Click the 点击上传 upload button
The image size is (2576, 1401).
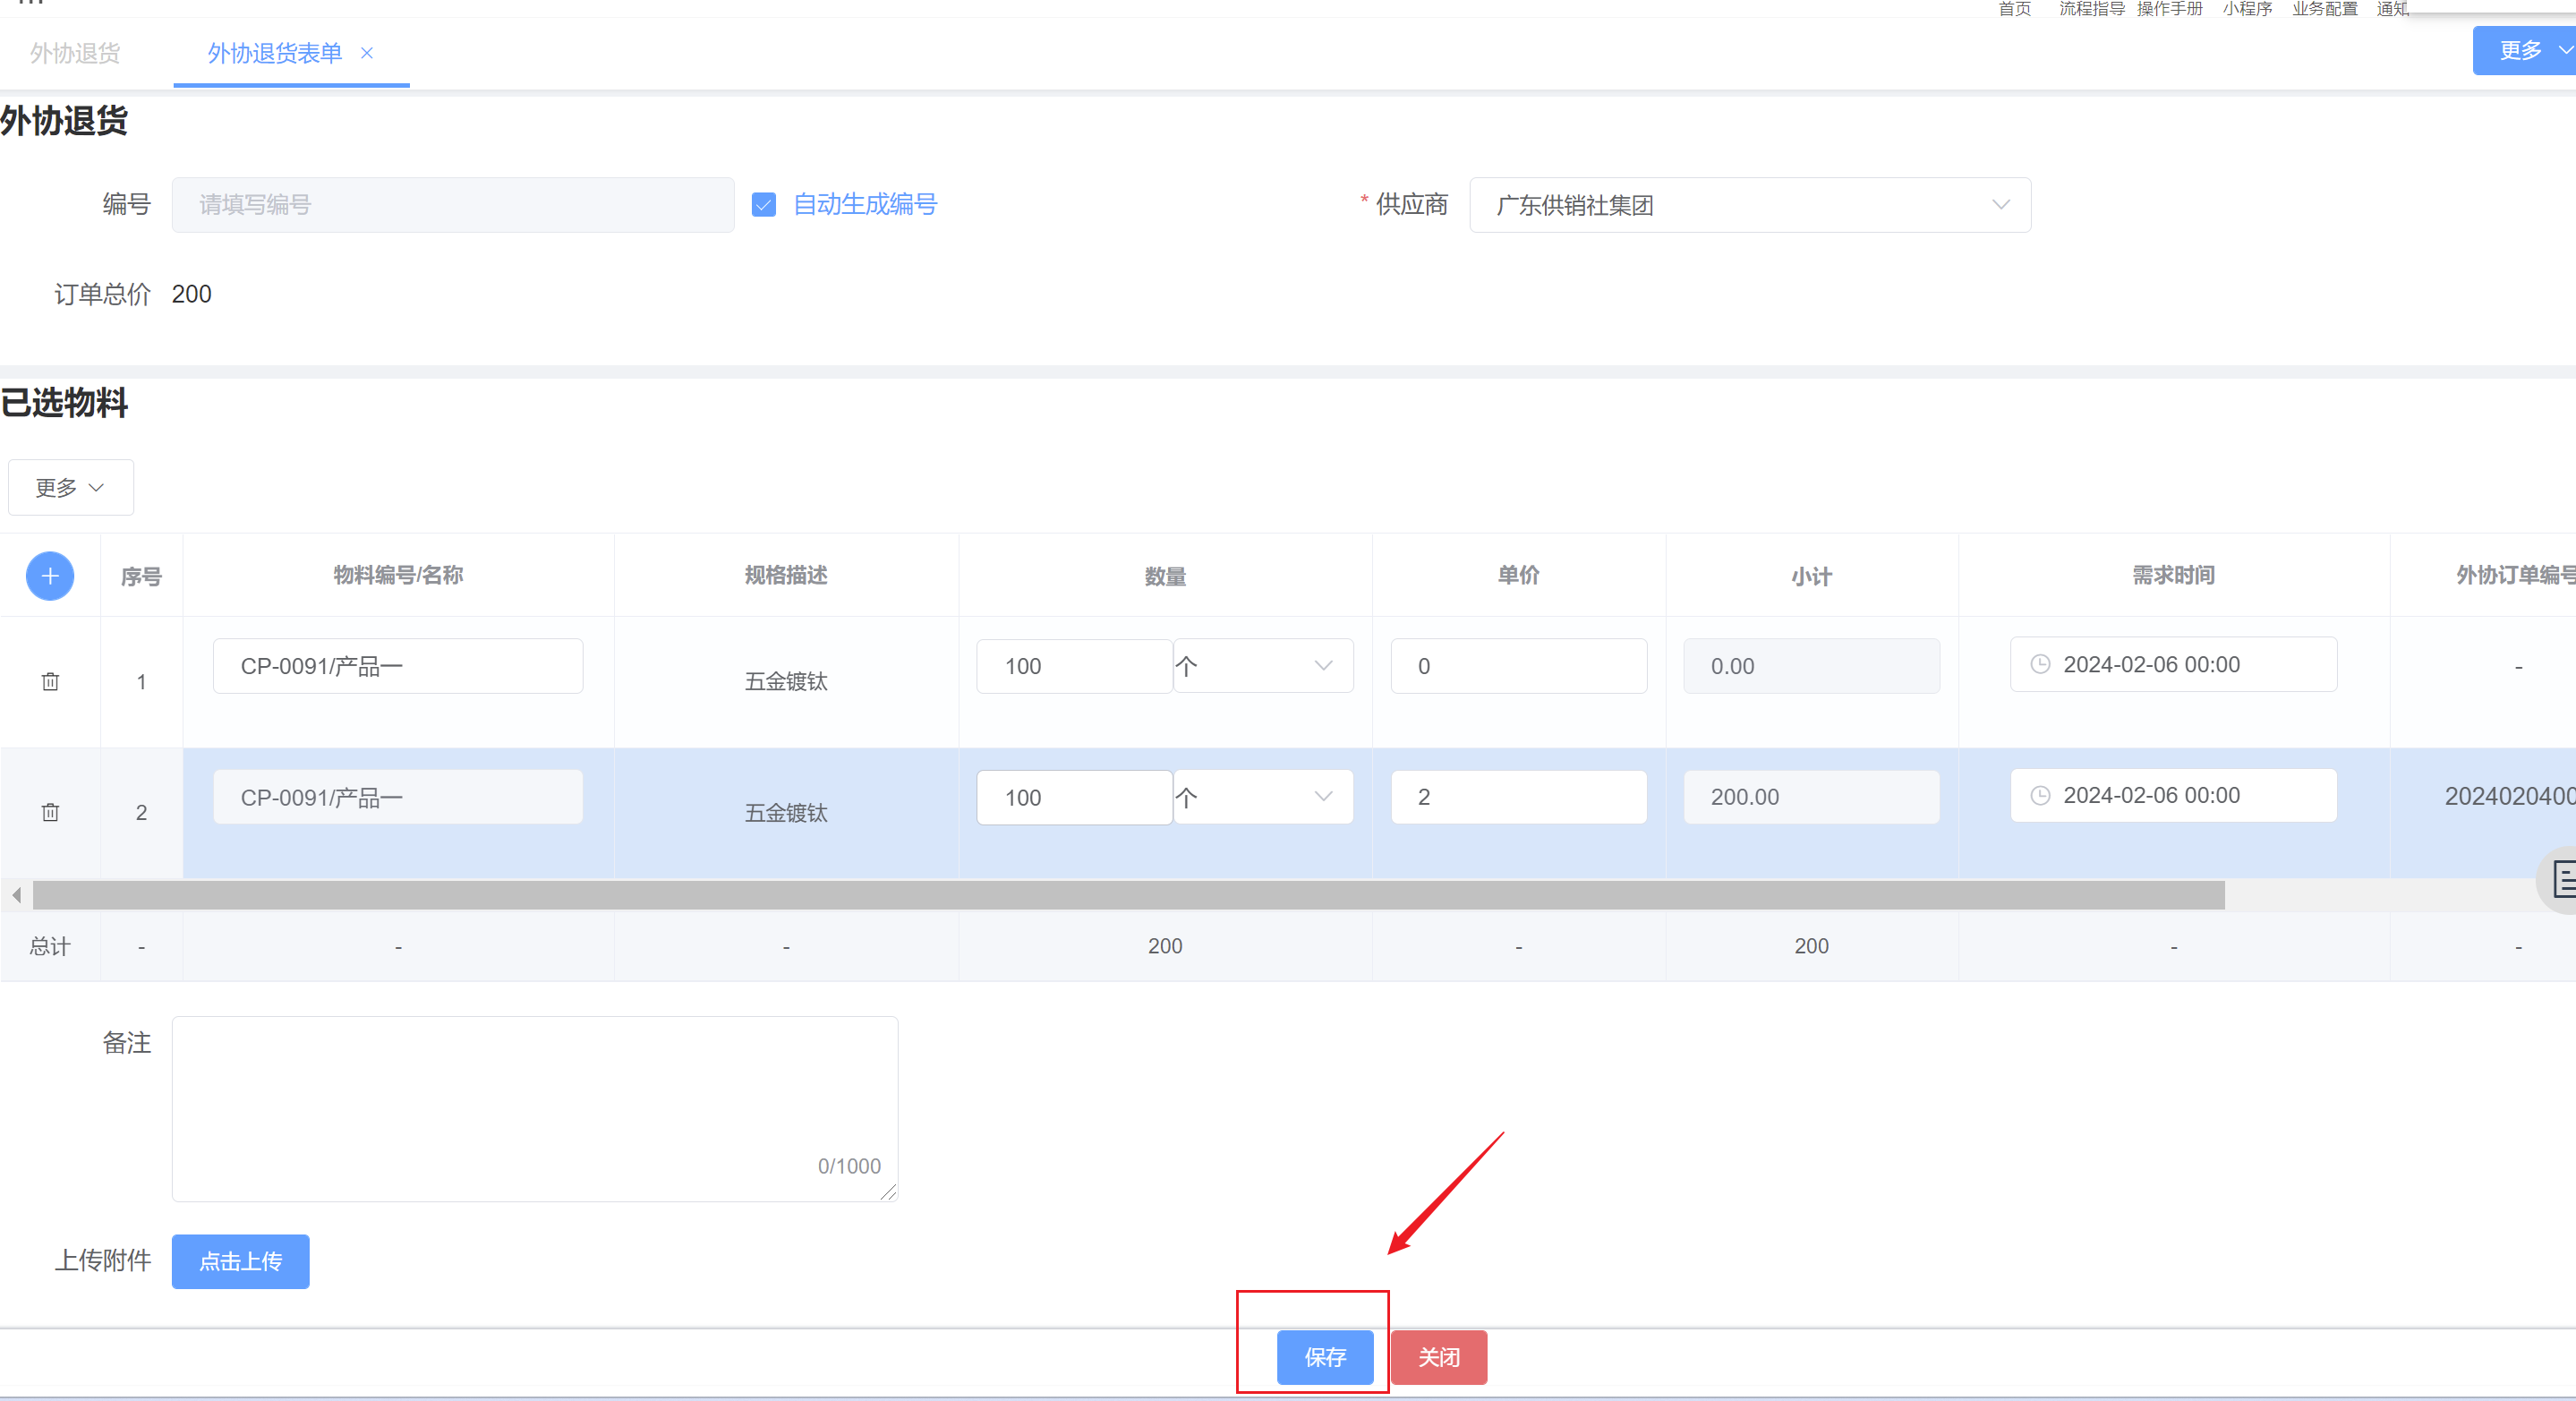(x=240, y=1262)
